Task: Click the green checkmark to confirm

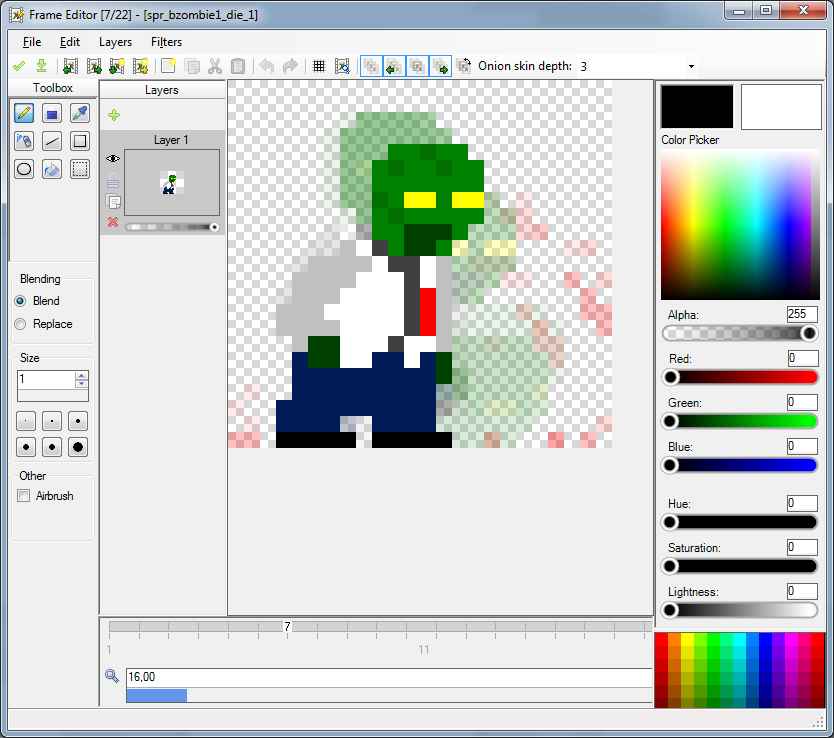Action: [19, 66]
